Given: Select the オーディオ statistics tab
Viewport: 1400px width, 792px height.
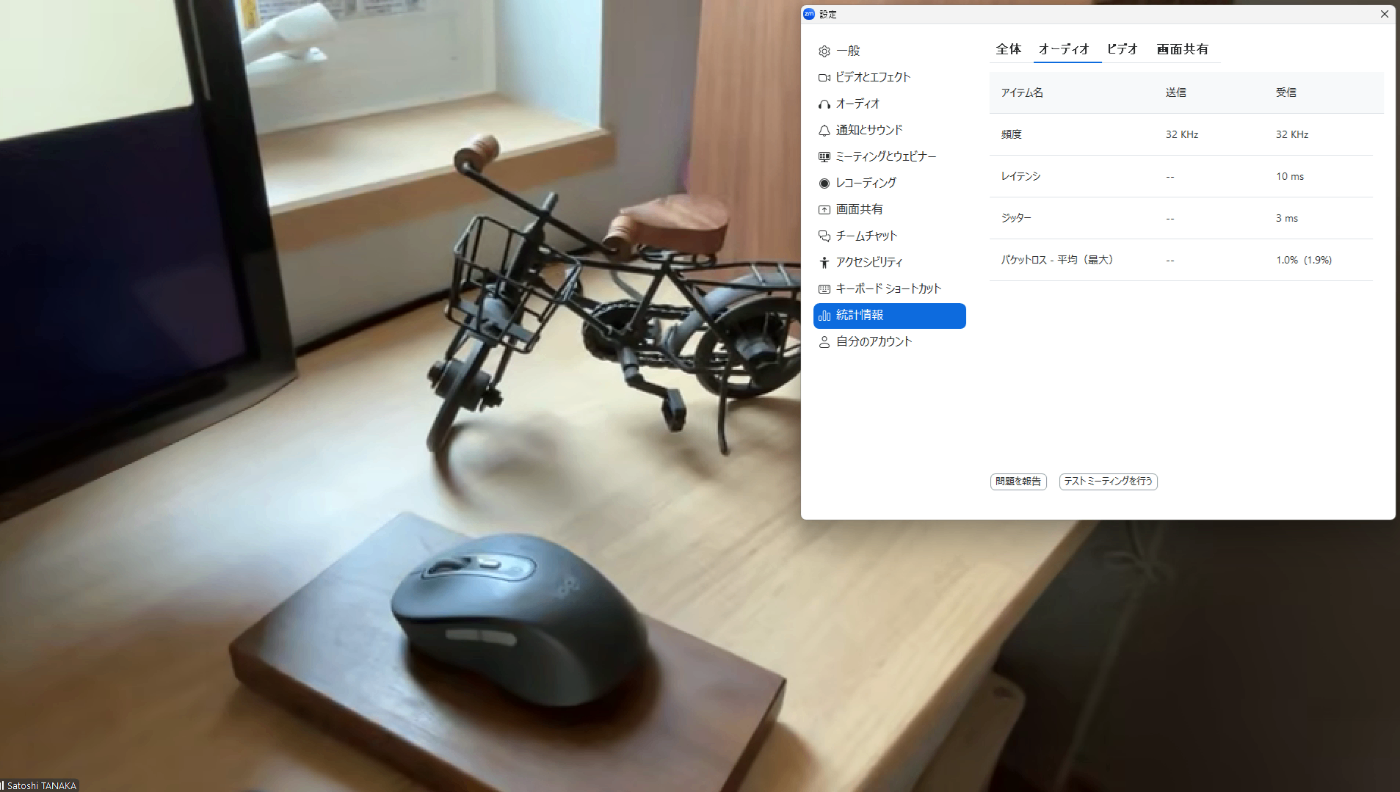Looking at the screenshot, I should tap(1064, 49).
